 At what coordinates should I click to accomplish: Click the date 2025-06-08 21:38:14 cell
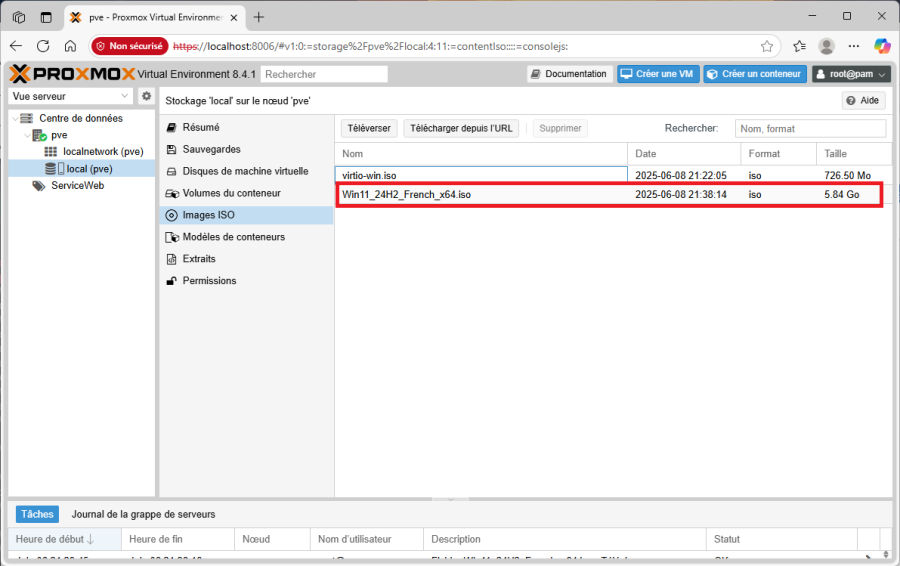pos(681,195)
